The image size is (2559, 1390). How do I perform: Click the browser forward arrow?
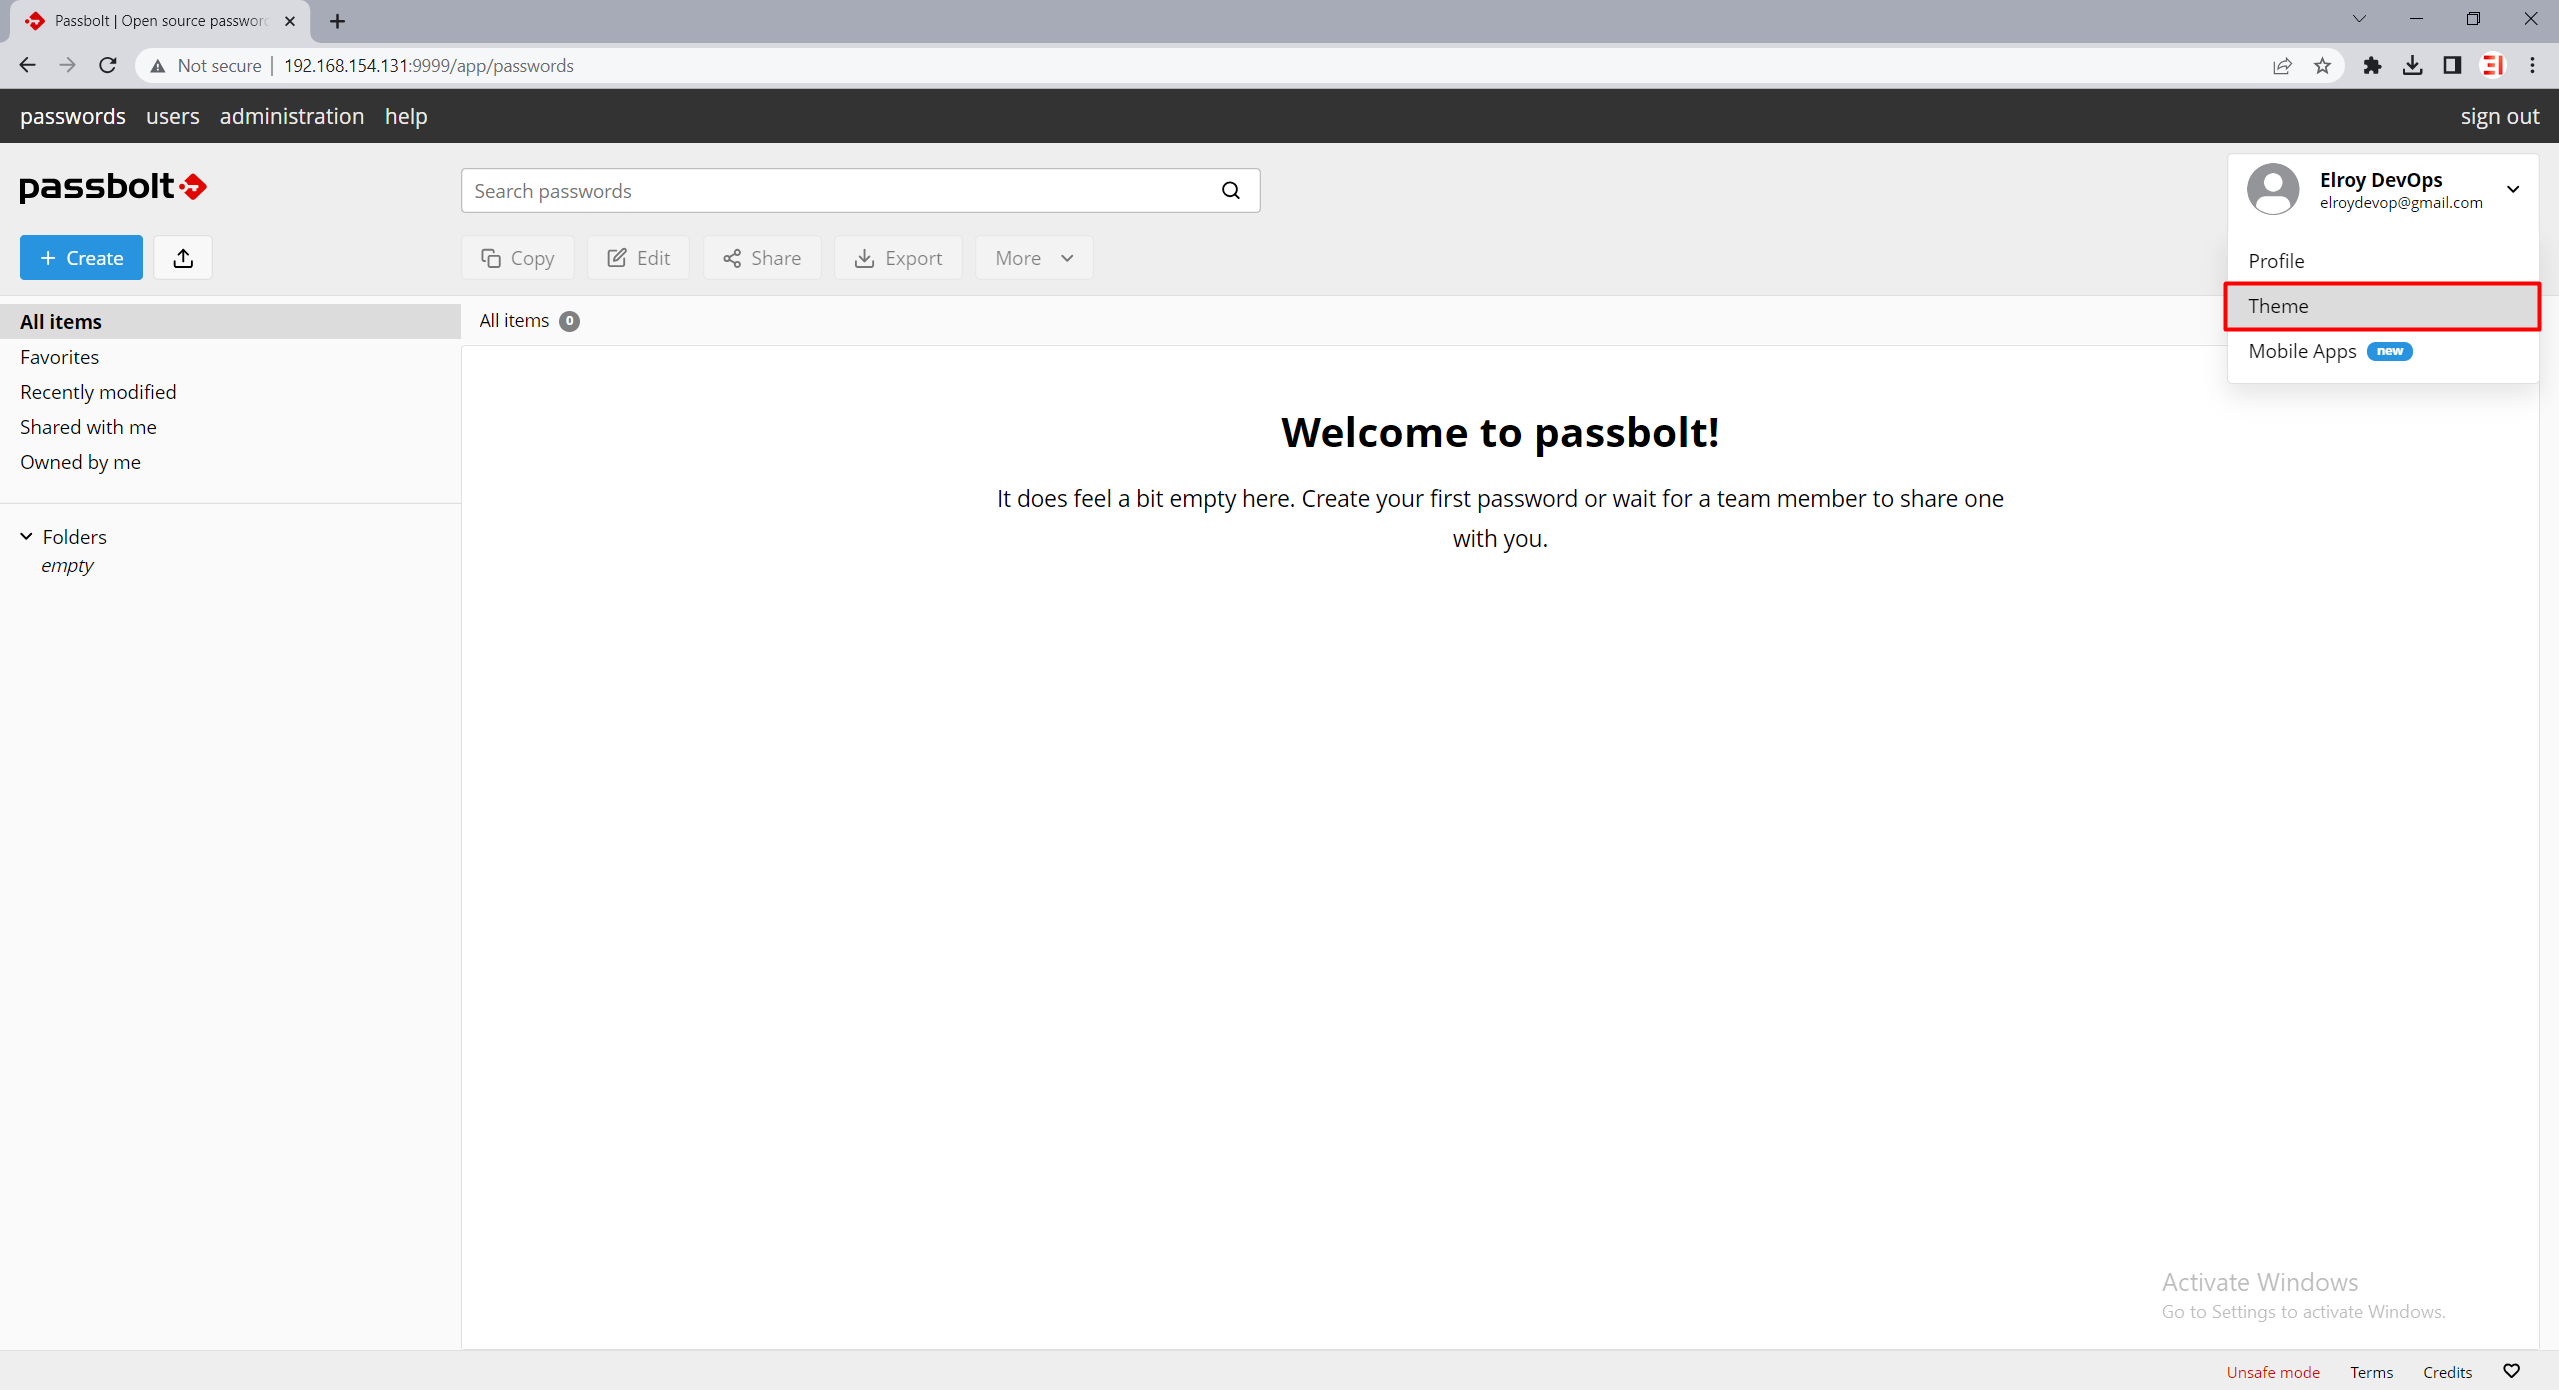coord(67,65)
